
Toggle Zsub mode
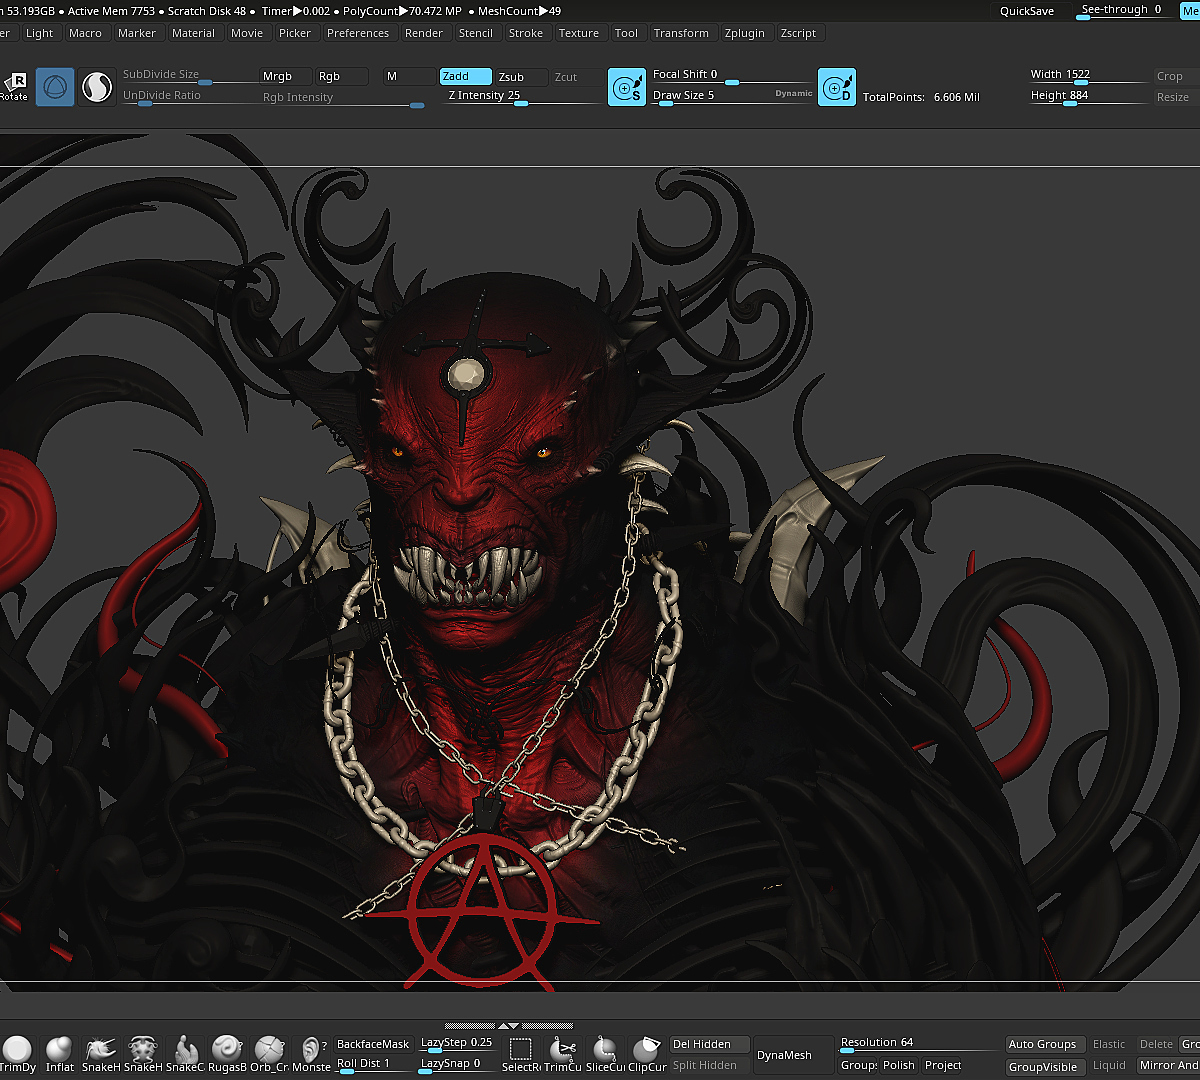pos(522,76)
